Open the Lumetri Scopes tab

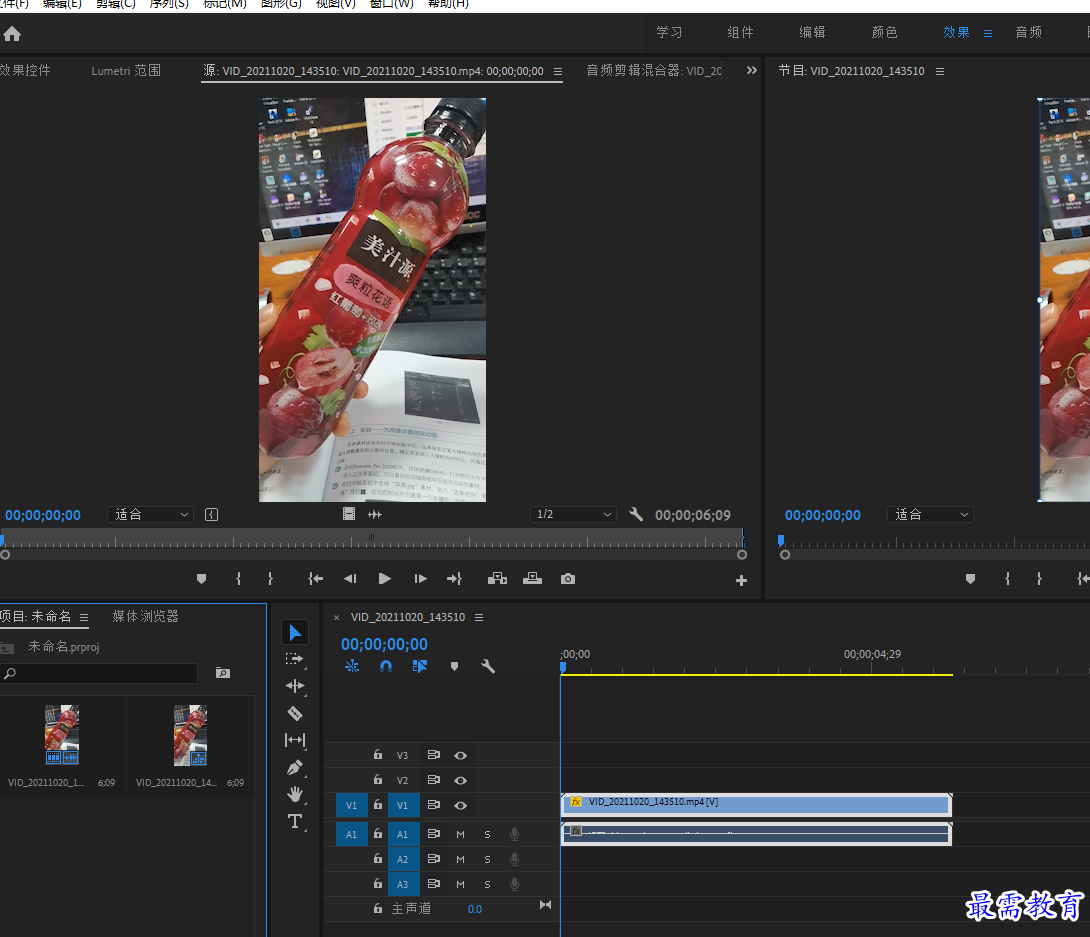(x=126, y=70)
